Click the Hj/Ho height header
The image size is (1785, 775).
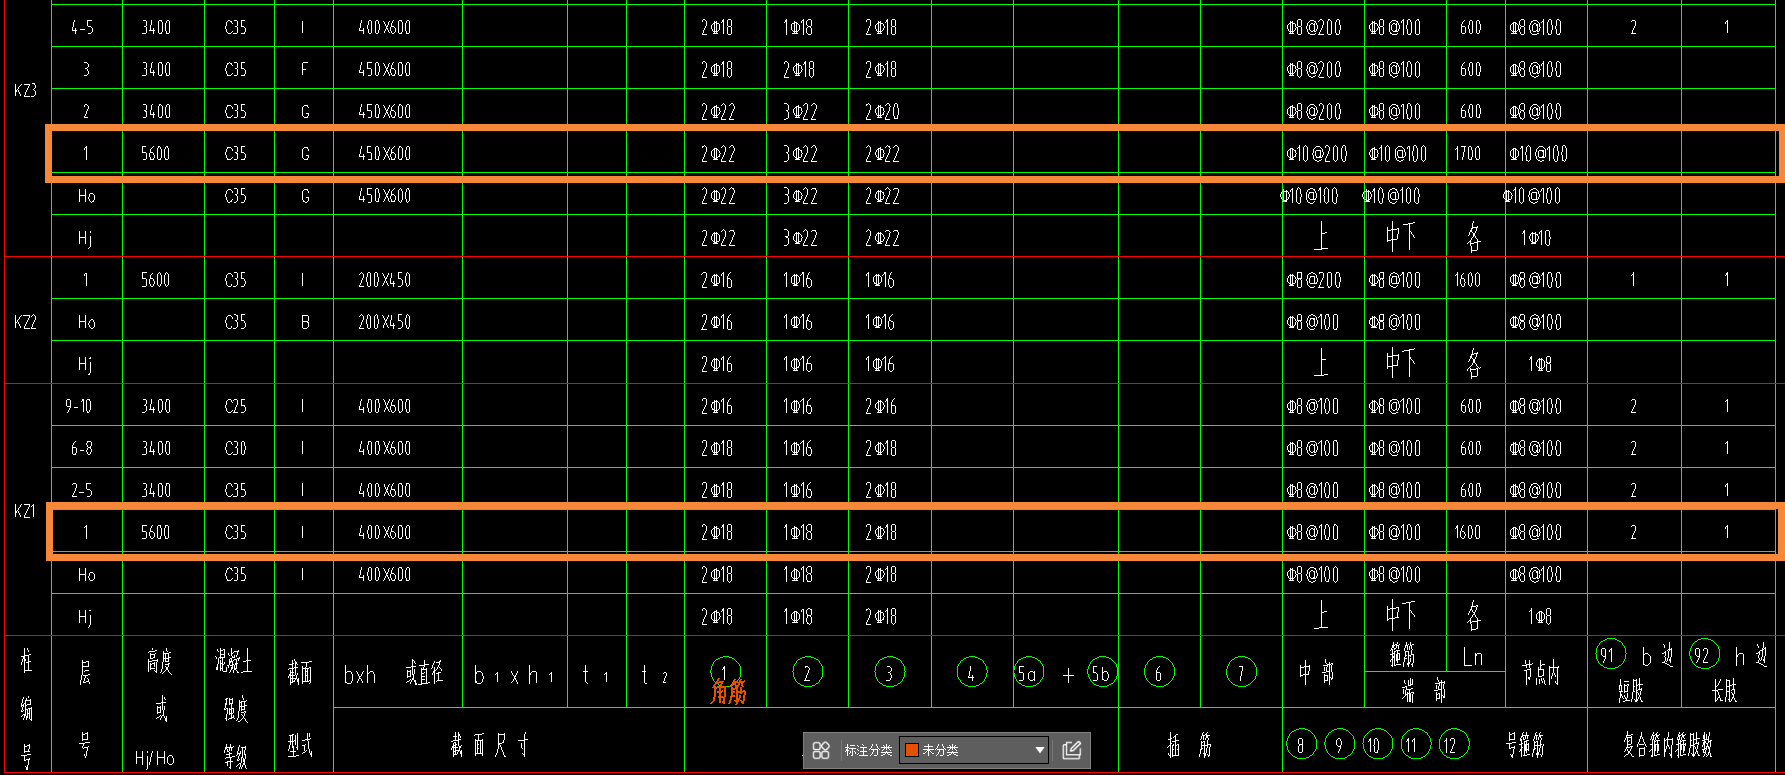[155, 759]
